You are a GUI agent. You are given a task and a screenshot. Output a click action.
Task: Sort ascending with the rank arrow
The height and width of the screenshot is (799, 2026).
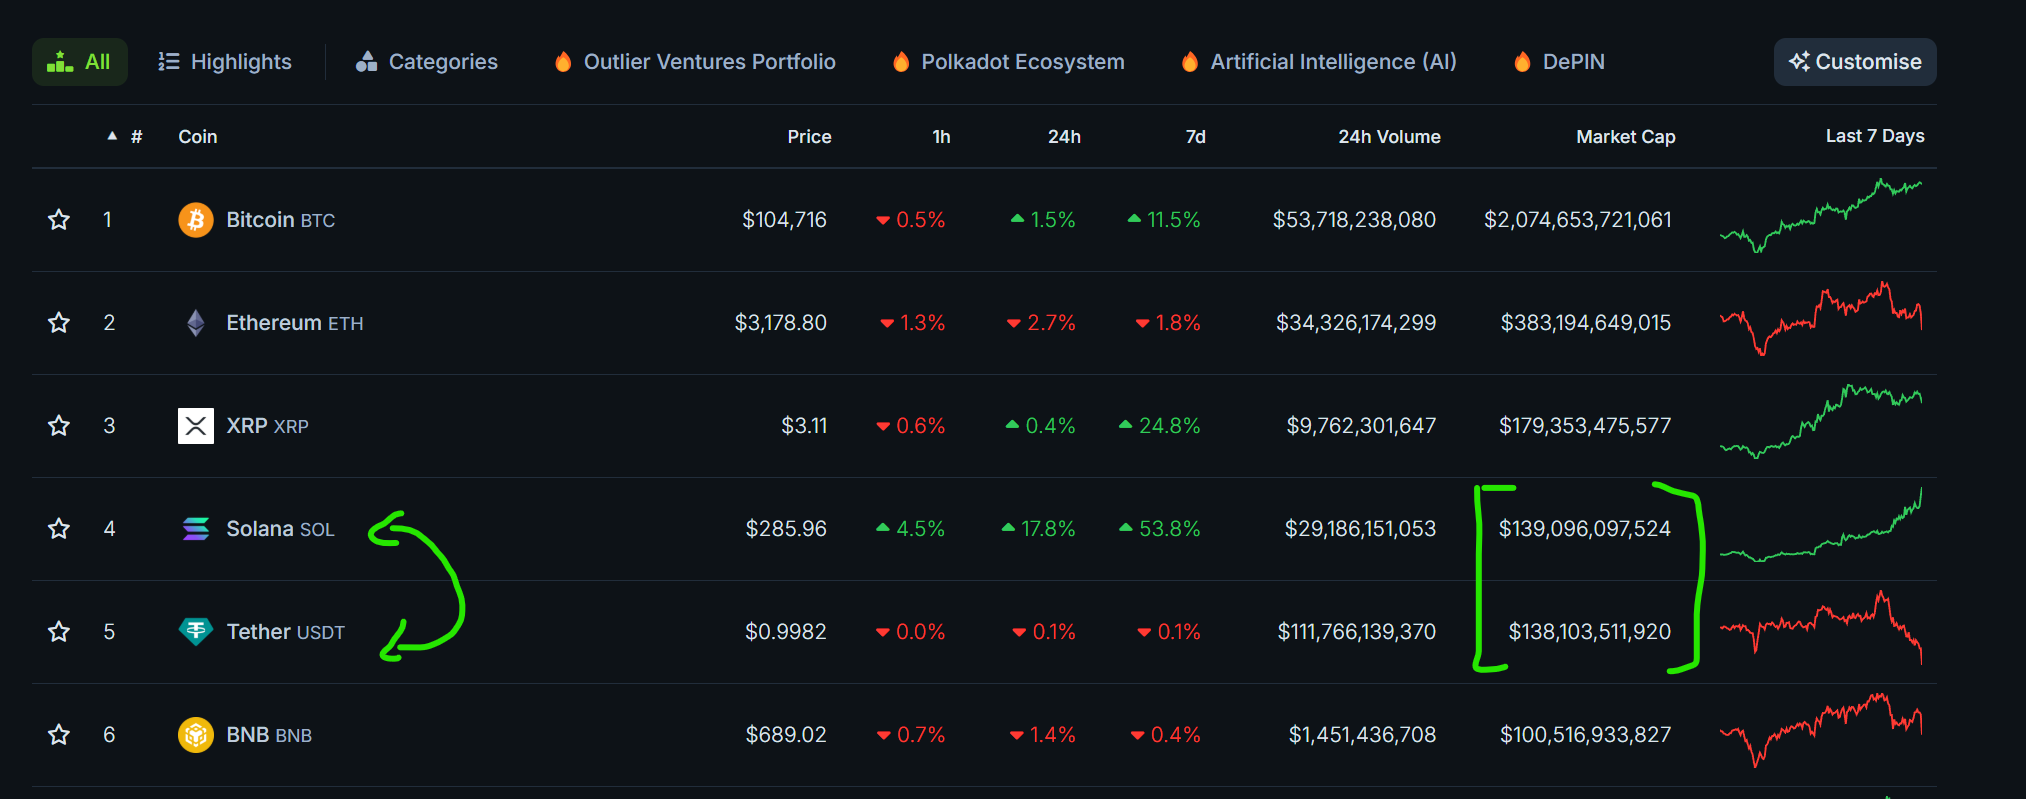113,136
